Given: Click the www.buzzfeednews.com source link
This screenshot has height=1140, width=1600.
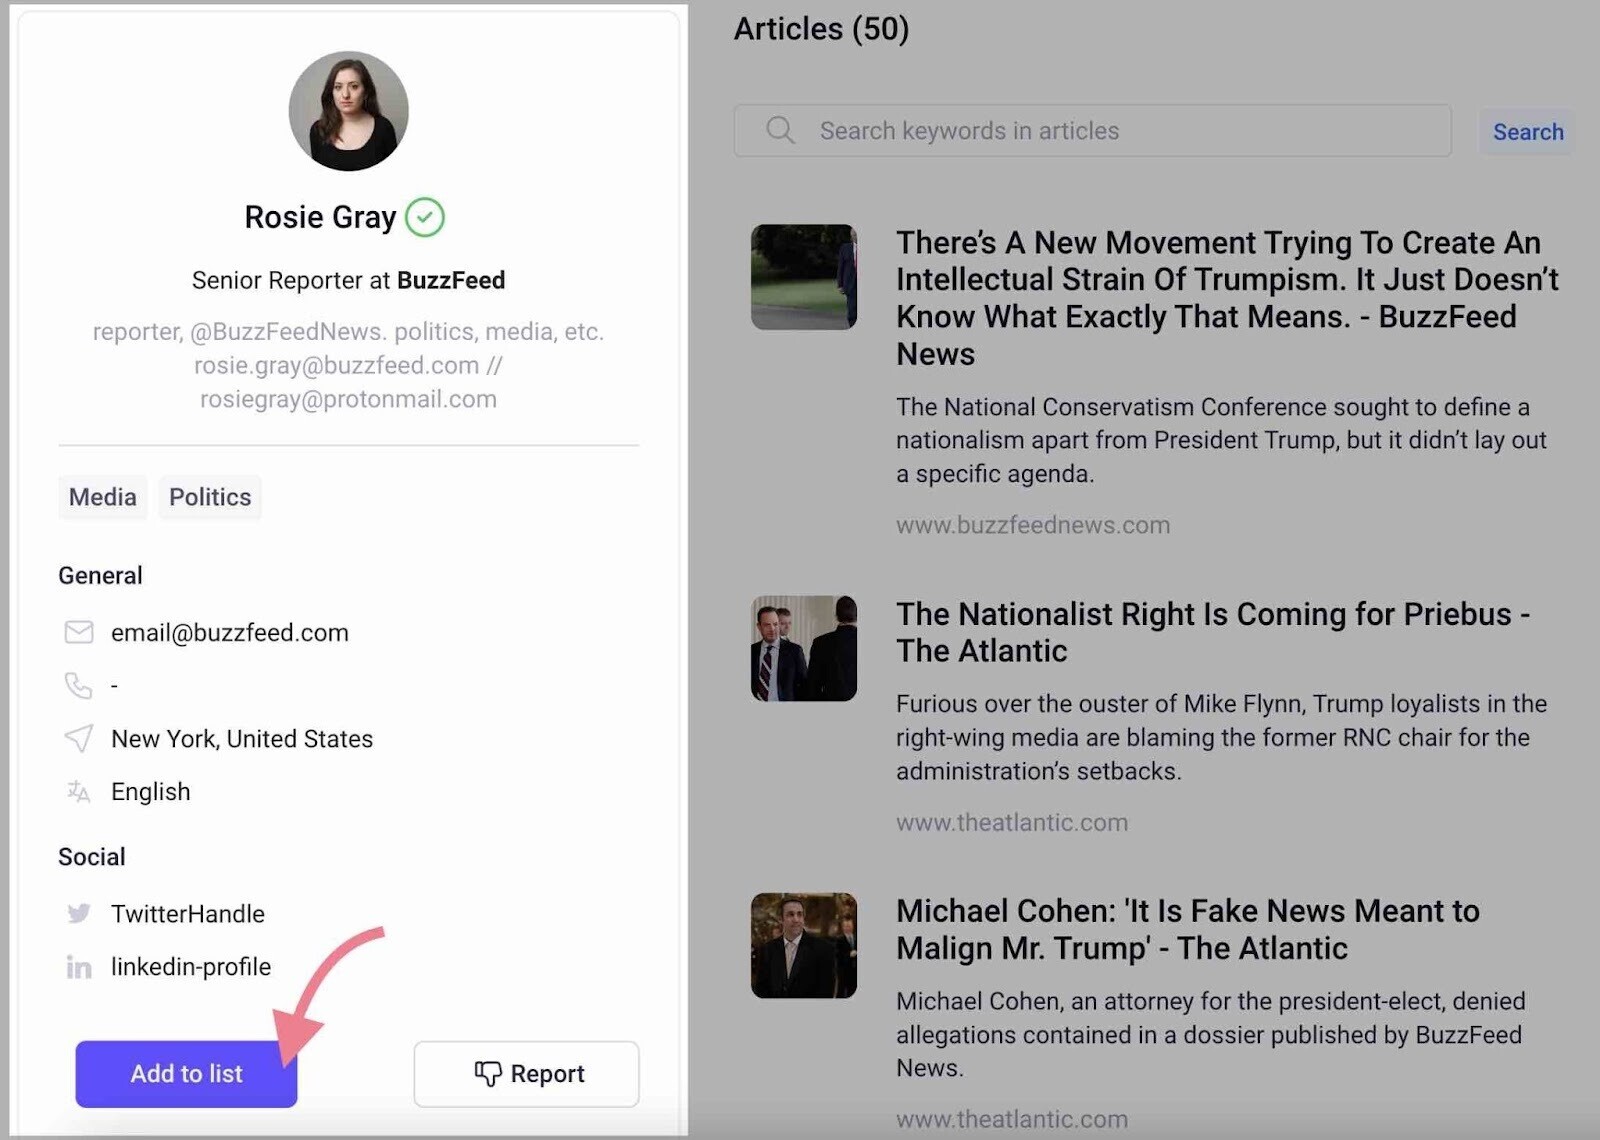Looking at the screenshot, I should click(x=1033, y=525).
